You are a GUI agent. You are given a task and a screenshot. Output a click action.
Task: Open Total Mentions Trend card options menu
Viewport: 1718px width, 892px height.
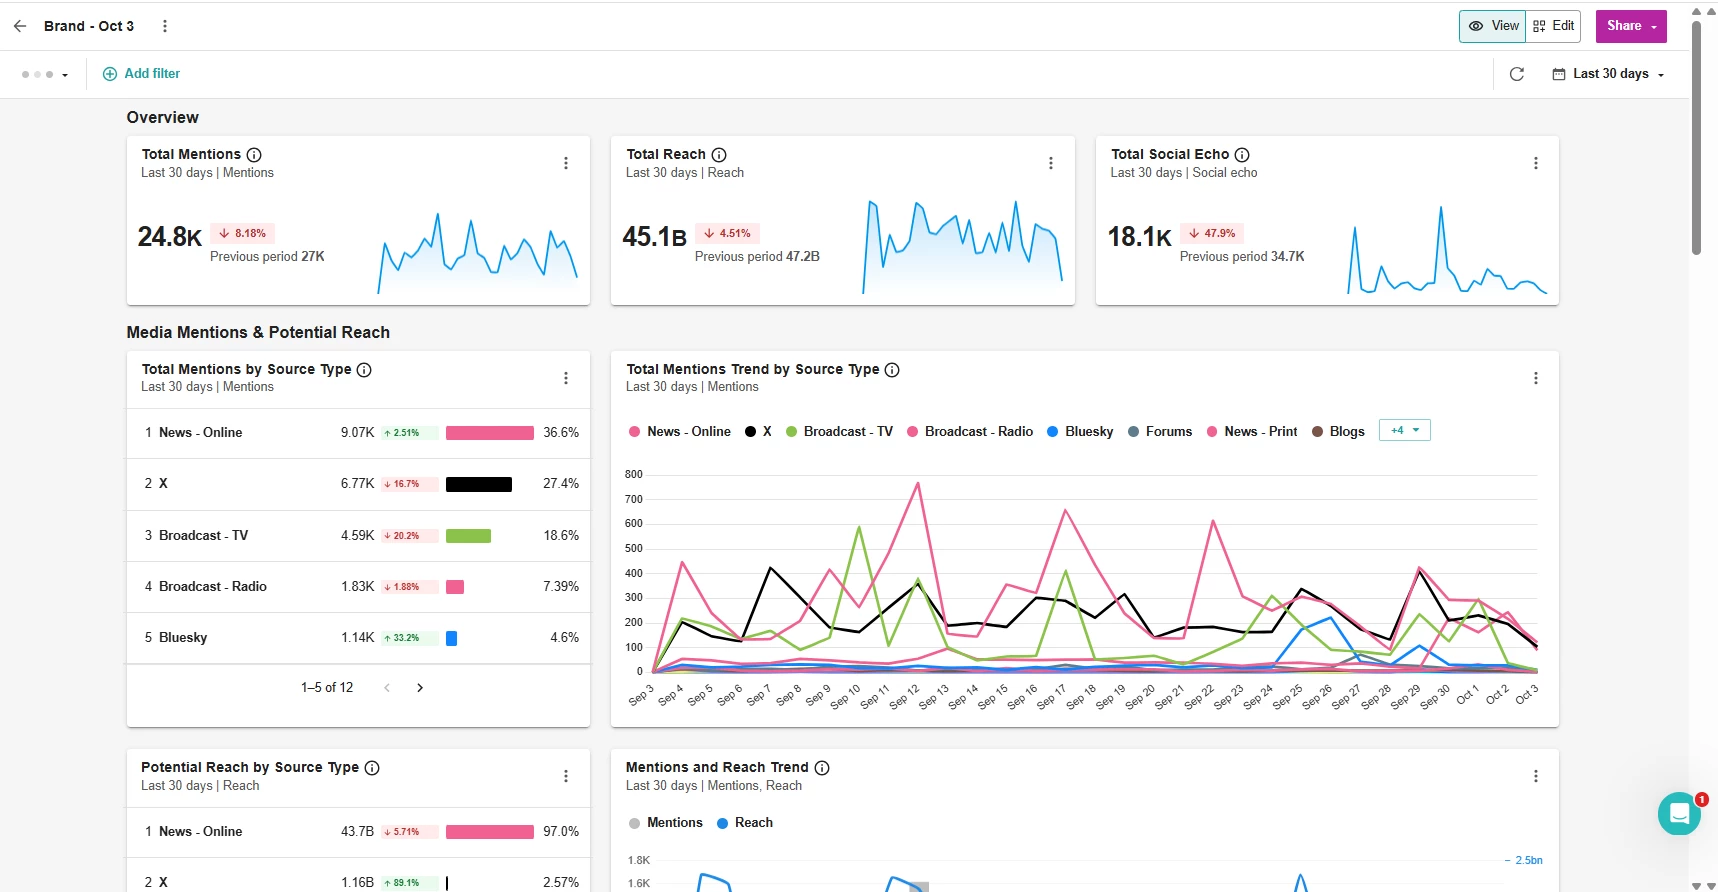(1536, 378)
